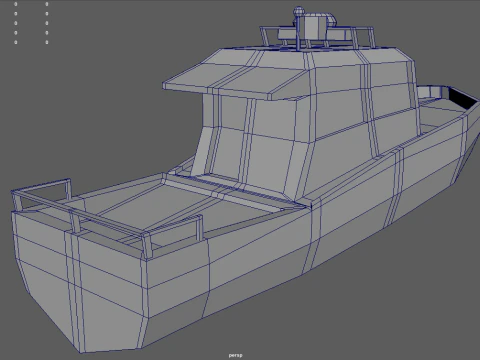Select the flat stern transom of the hull

pyautogui.click(x=80, y=283)
